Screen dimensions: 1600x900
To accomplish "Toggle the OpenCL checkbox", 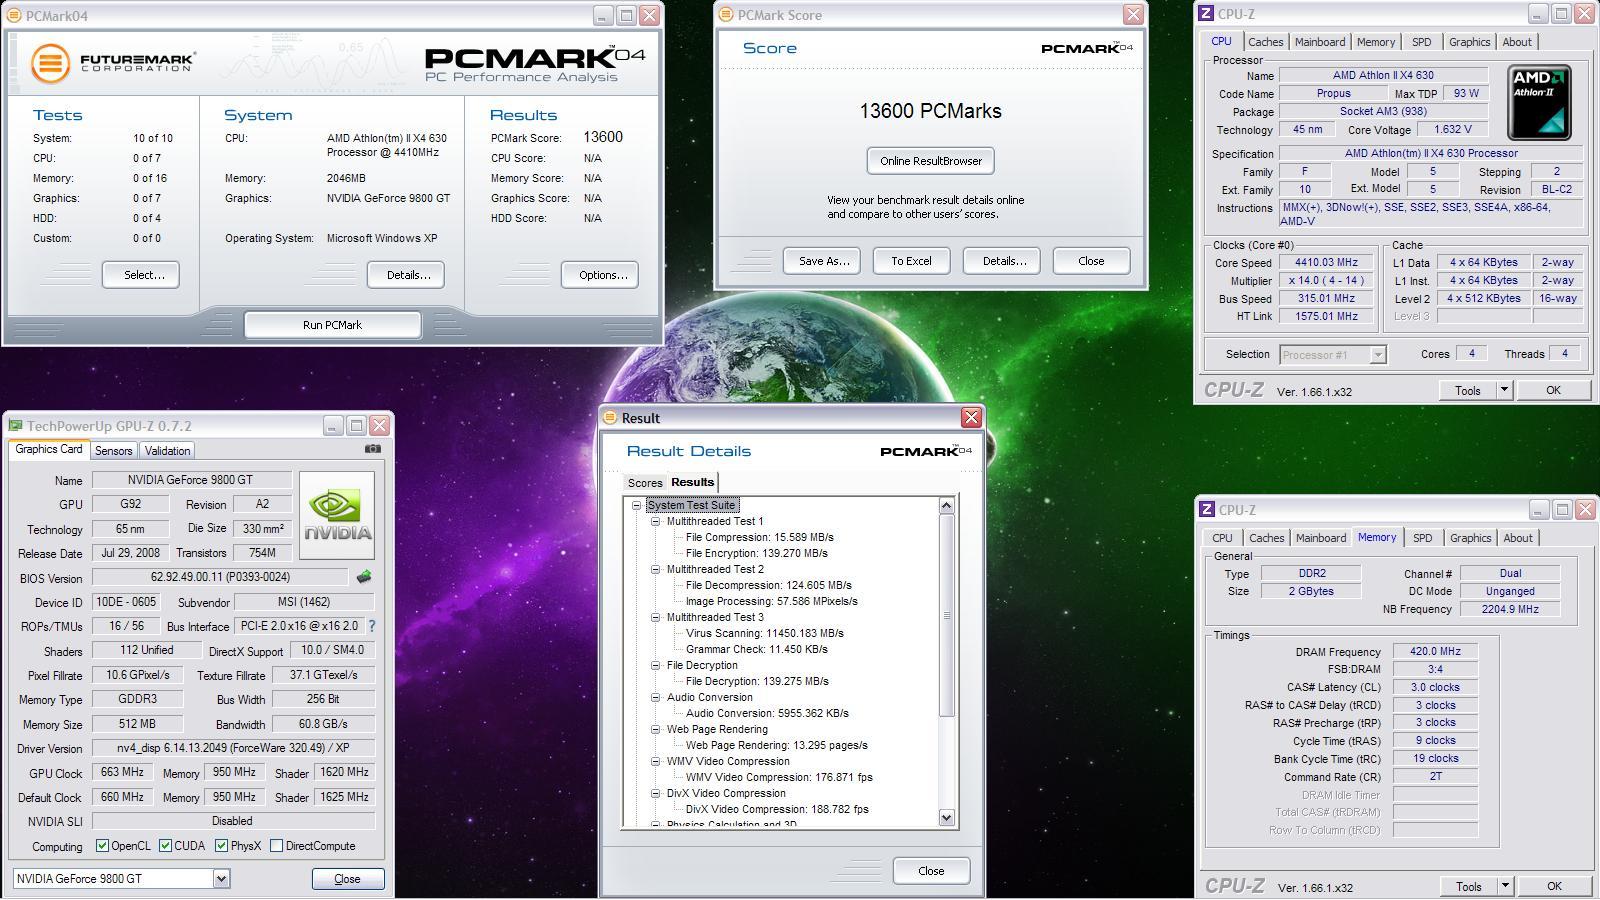I will 102,846.
